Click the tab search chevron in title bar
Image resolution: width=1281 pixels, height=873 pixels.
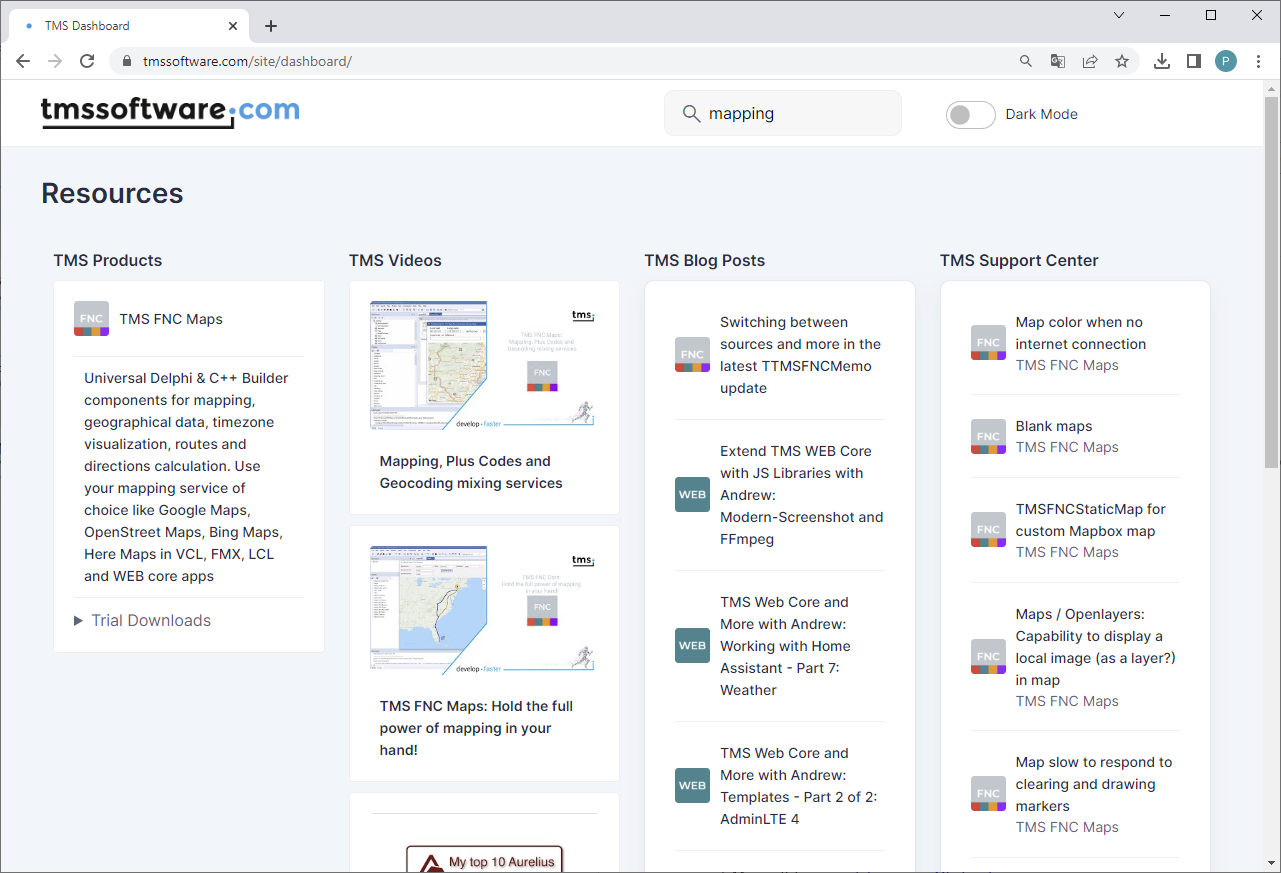tap(1119, 15)
